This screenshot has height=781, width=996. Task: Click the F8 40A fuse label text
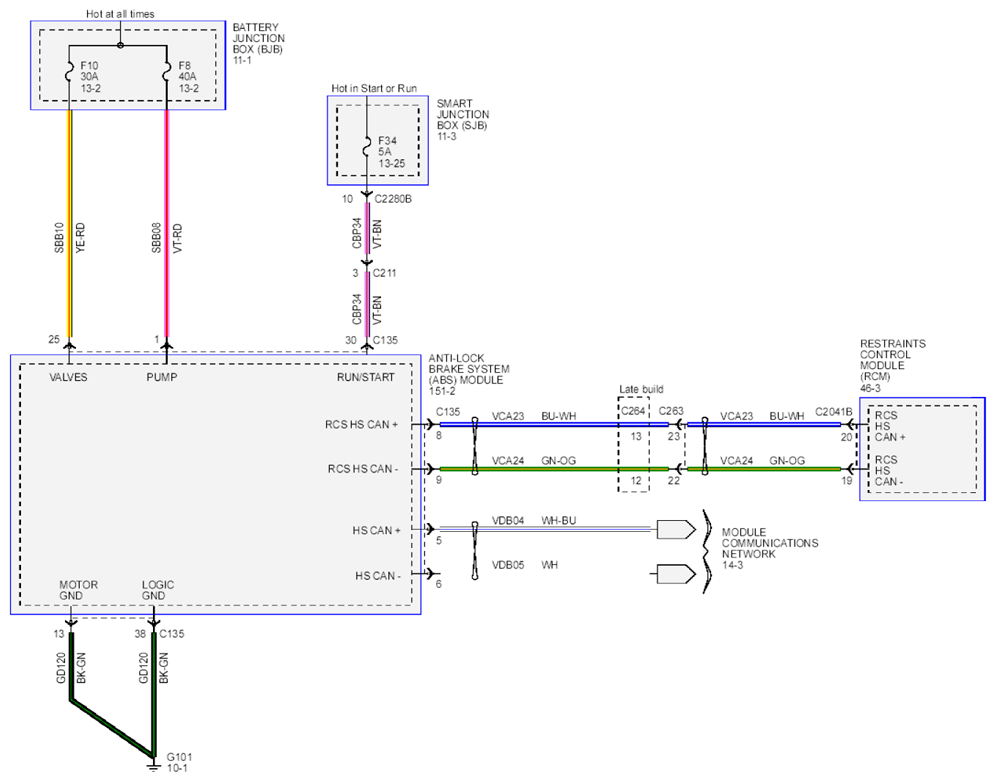[x=188, y=77]
